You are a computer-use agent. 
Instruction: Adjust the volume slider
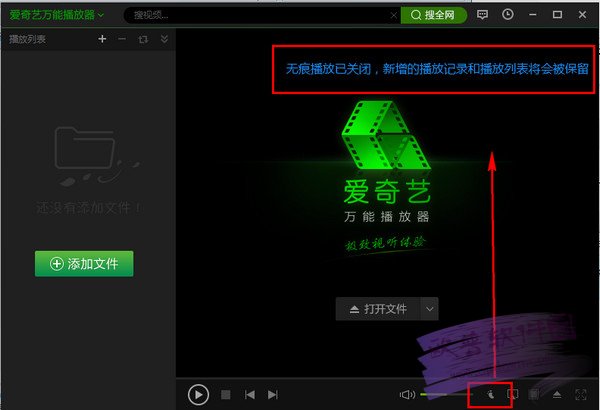coord(446,394)
